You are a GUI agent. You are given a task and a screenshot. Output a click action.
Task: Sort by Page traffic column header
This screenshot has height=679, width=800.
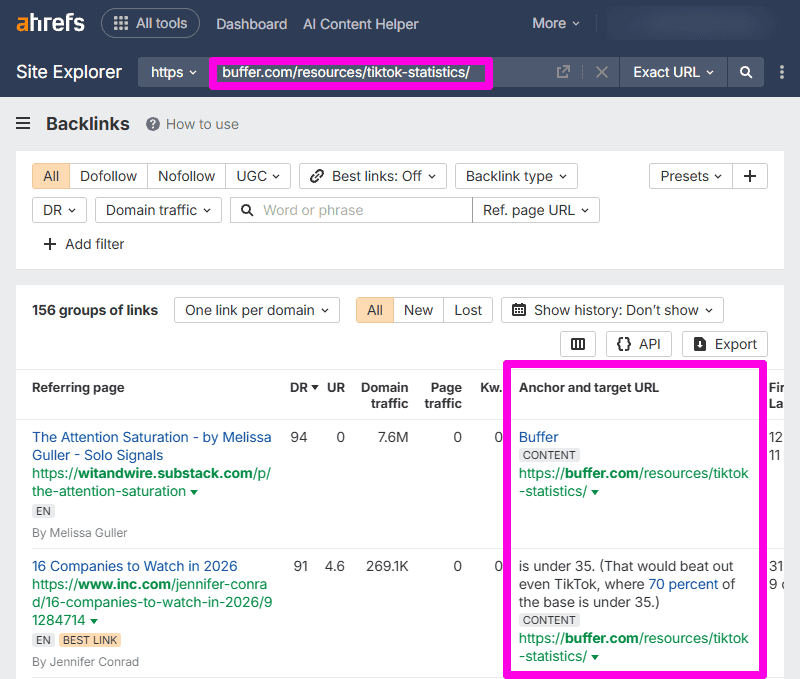pos(443,395)
